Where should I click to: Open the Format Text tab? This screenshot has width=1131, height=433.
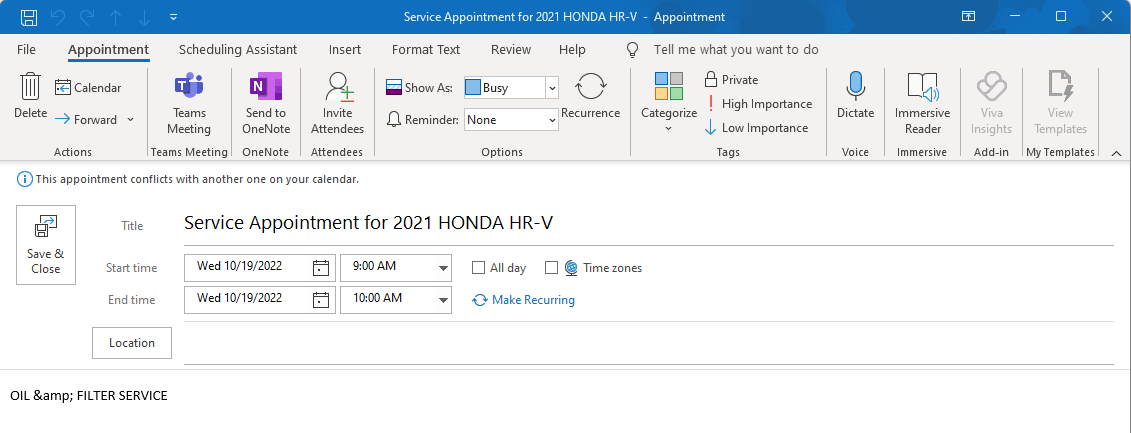(x=426, y=50)
